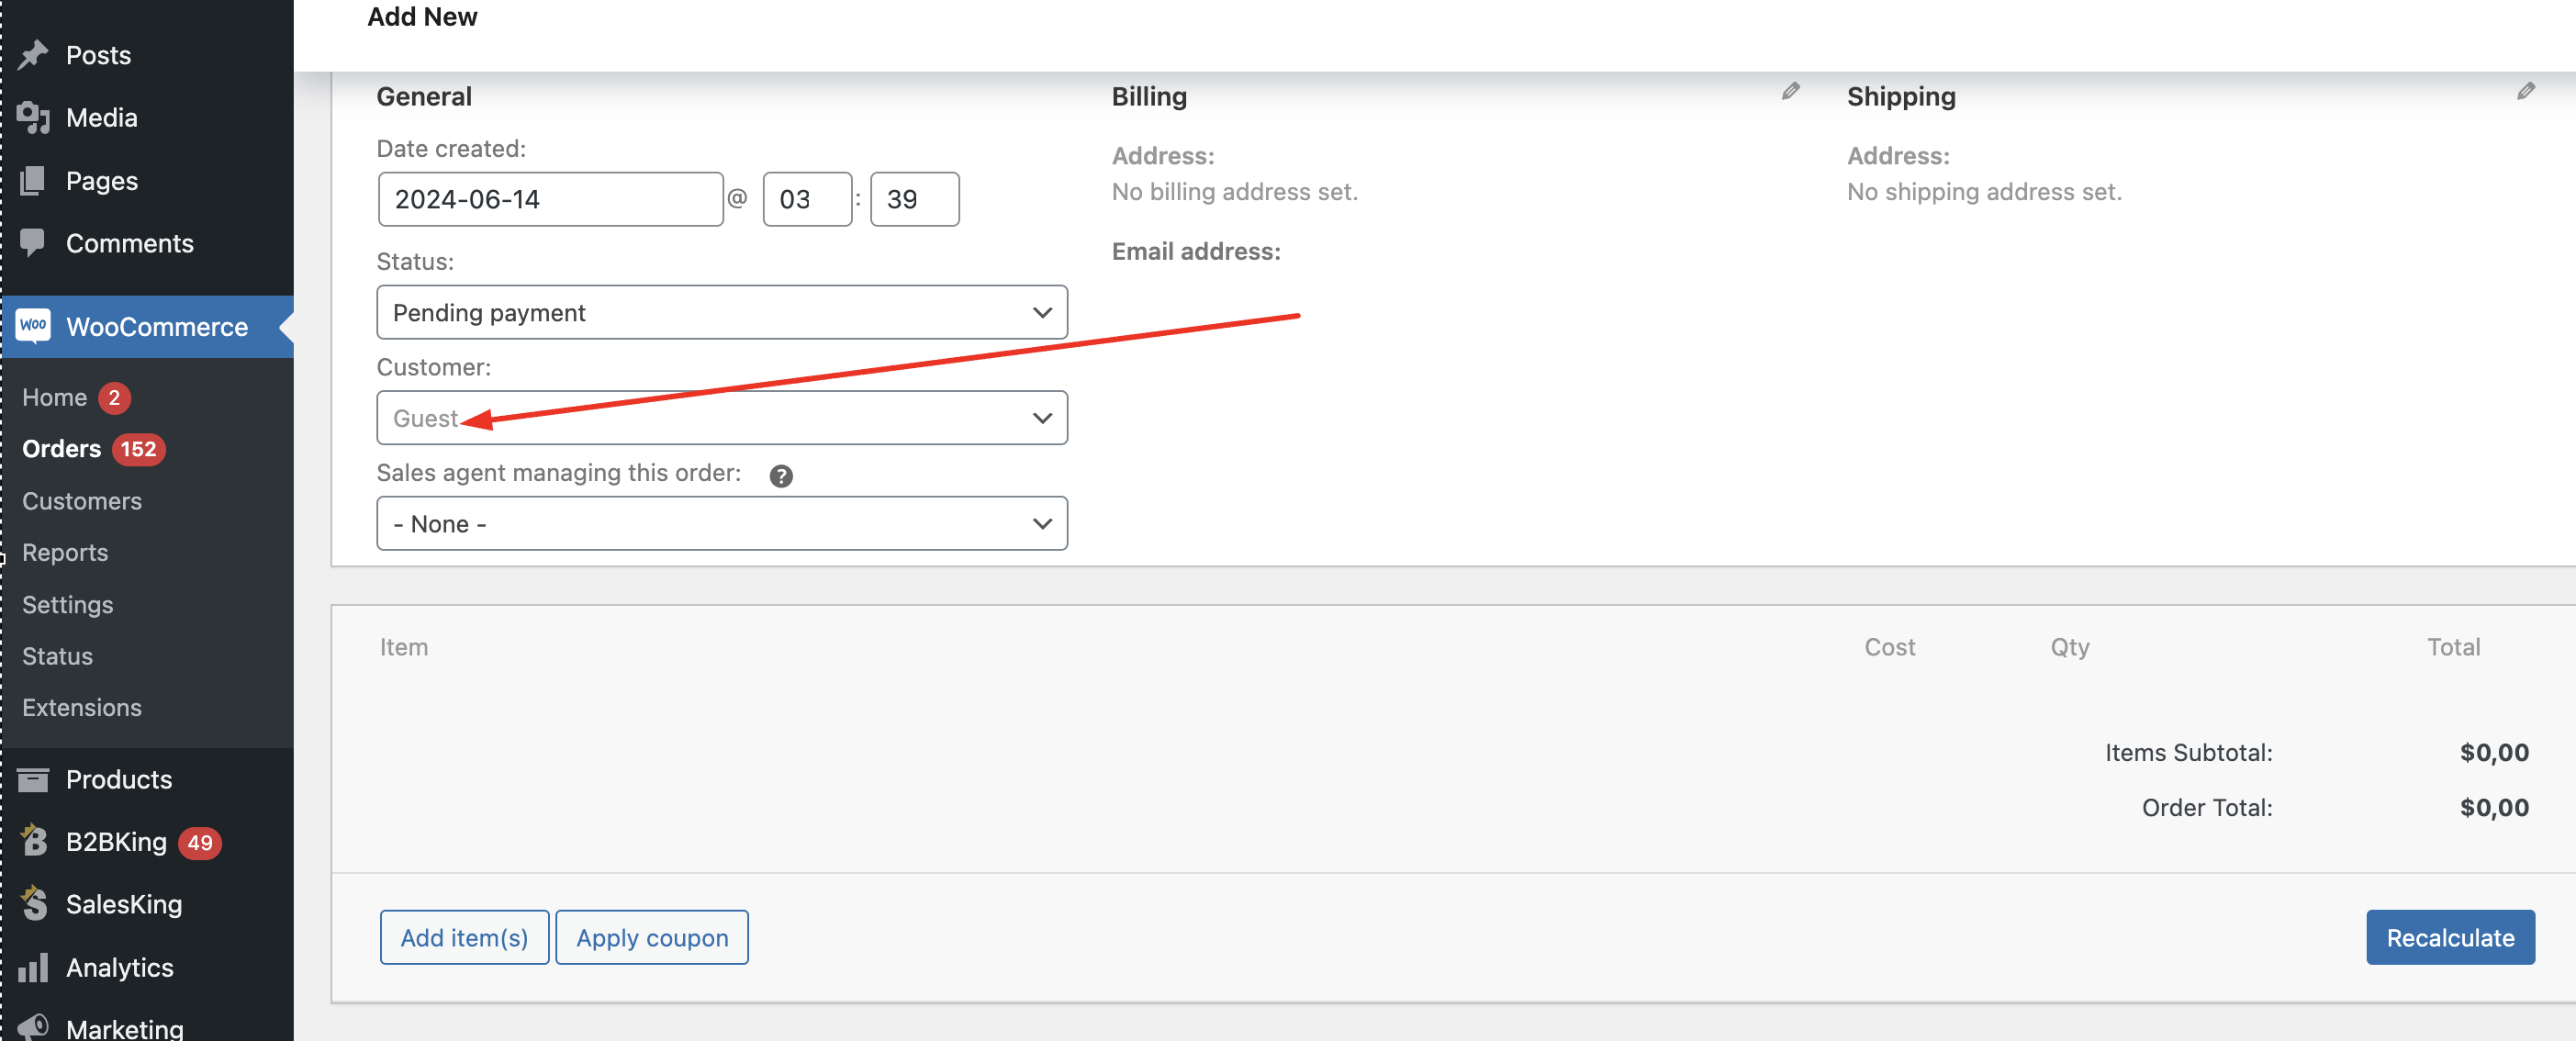Go to WooCommerce Home submenu

point(54,398)
